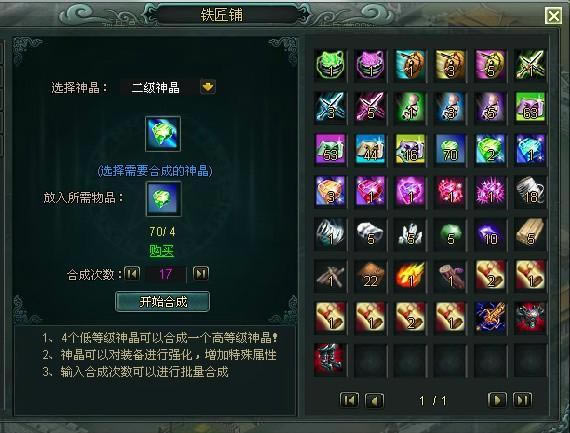
Task: Select the red heart gem item
Action: tap(370, 192)
